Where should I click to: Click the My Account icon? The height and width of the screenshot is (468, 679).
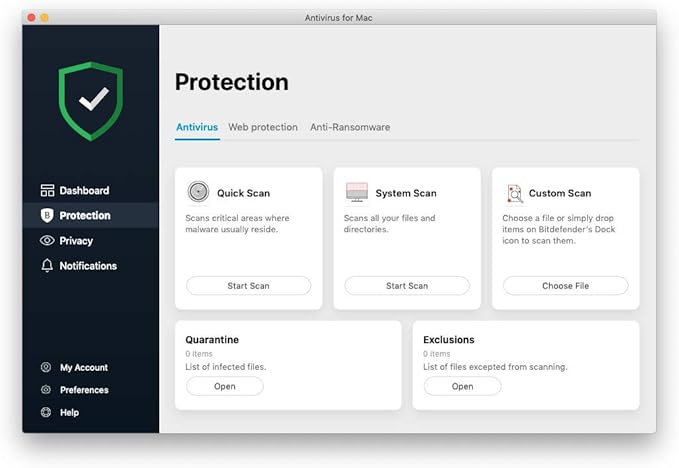tap(46, 368)
